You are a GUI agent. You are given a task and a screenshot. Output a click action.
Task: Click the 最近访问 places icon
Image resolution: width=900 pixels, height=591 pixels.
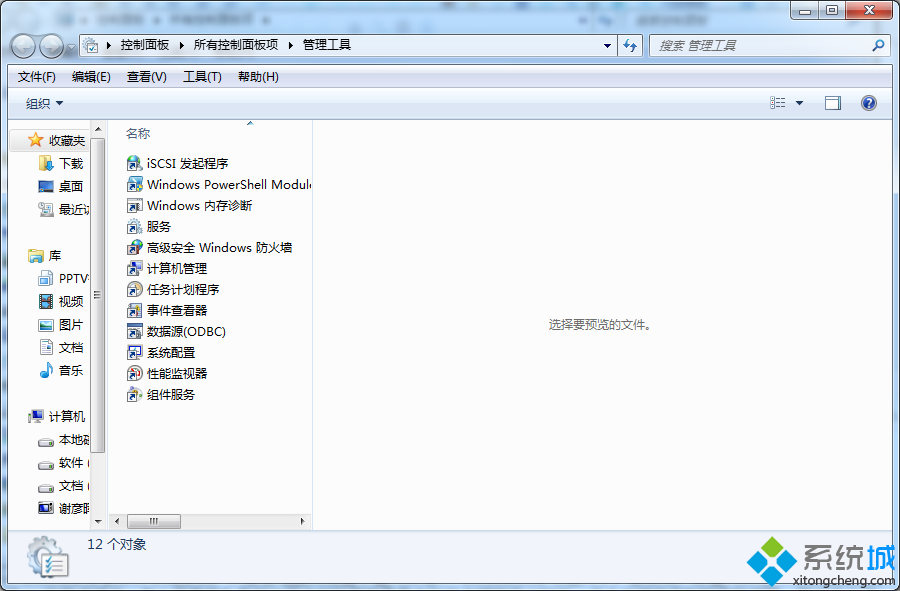(x=46, y=209)
